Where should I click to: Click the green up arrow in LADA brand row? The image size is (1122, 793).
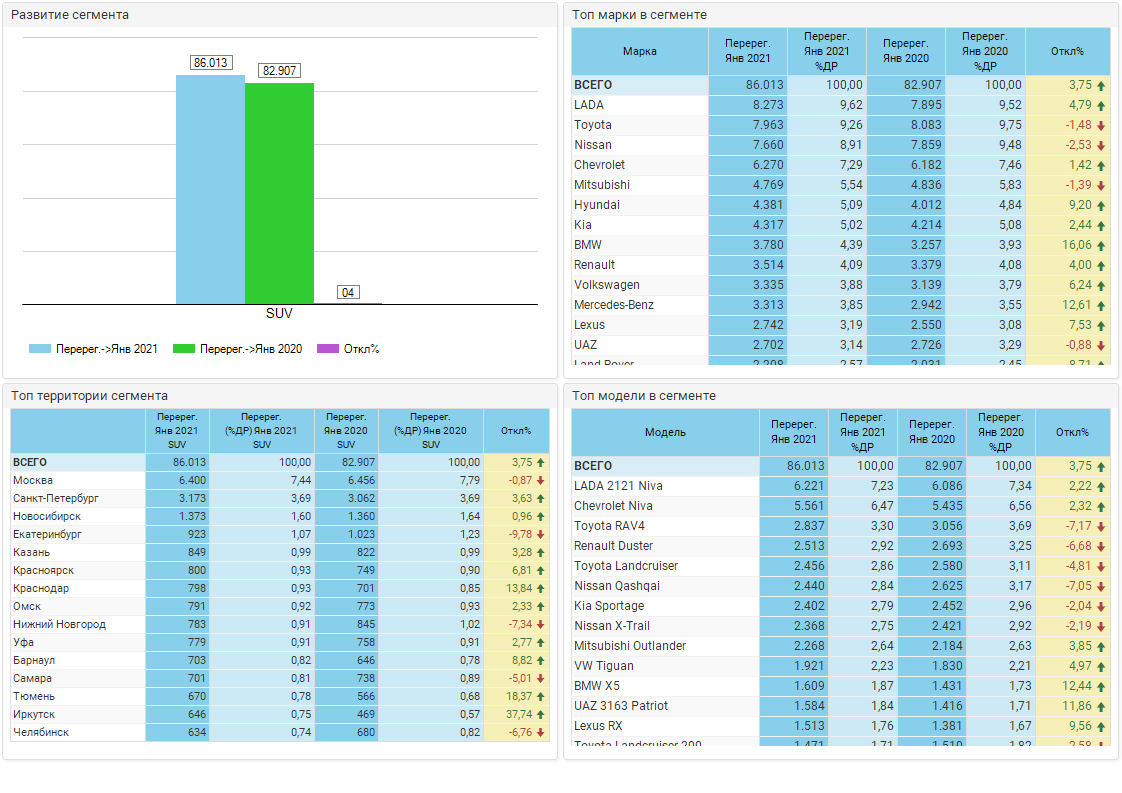(1101, 105)
